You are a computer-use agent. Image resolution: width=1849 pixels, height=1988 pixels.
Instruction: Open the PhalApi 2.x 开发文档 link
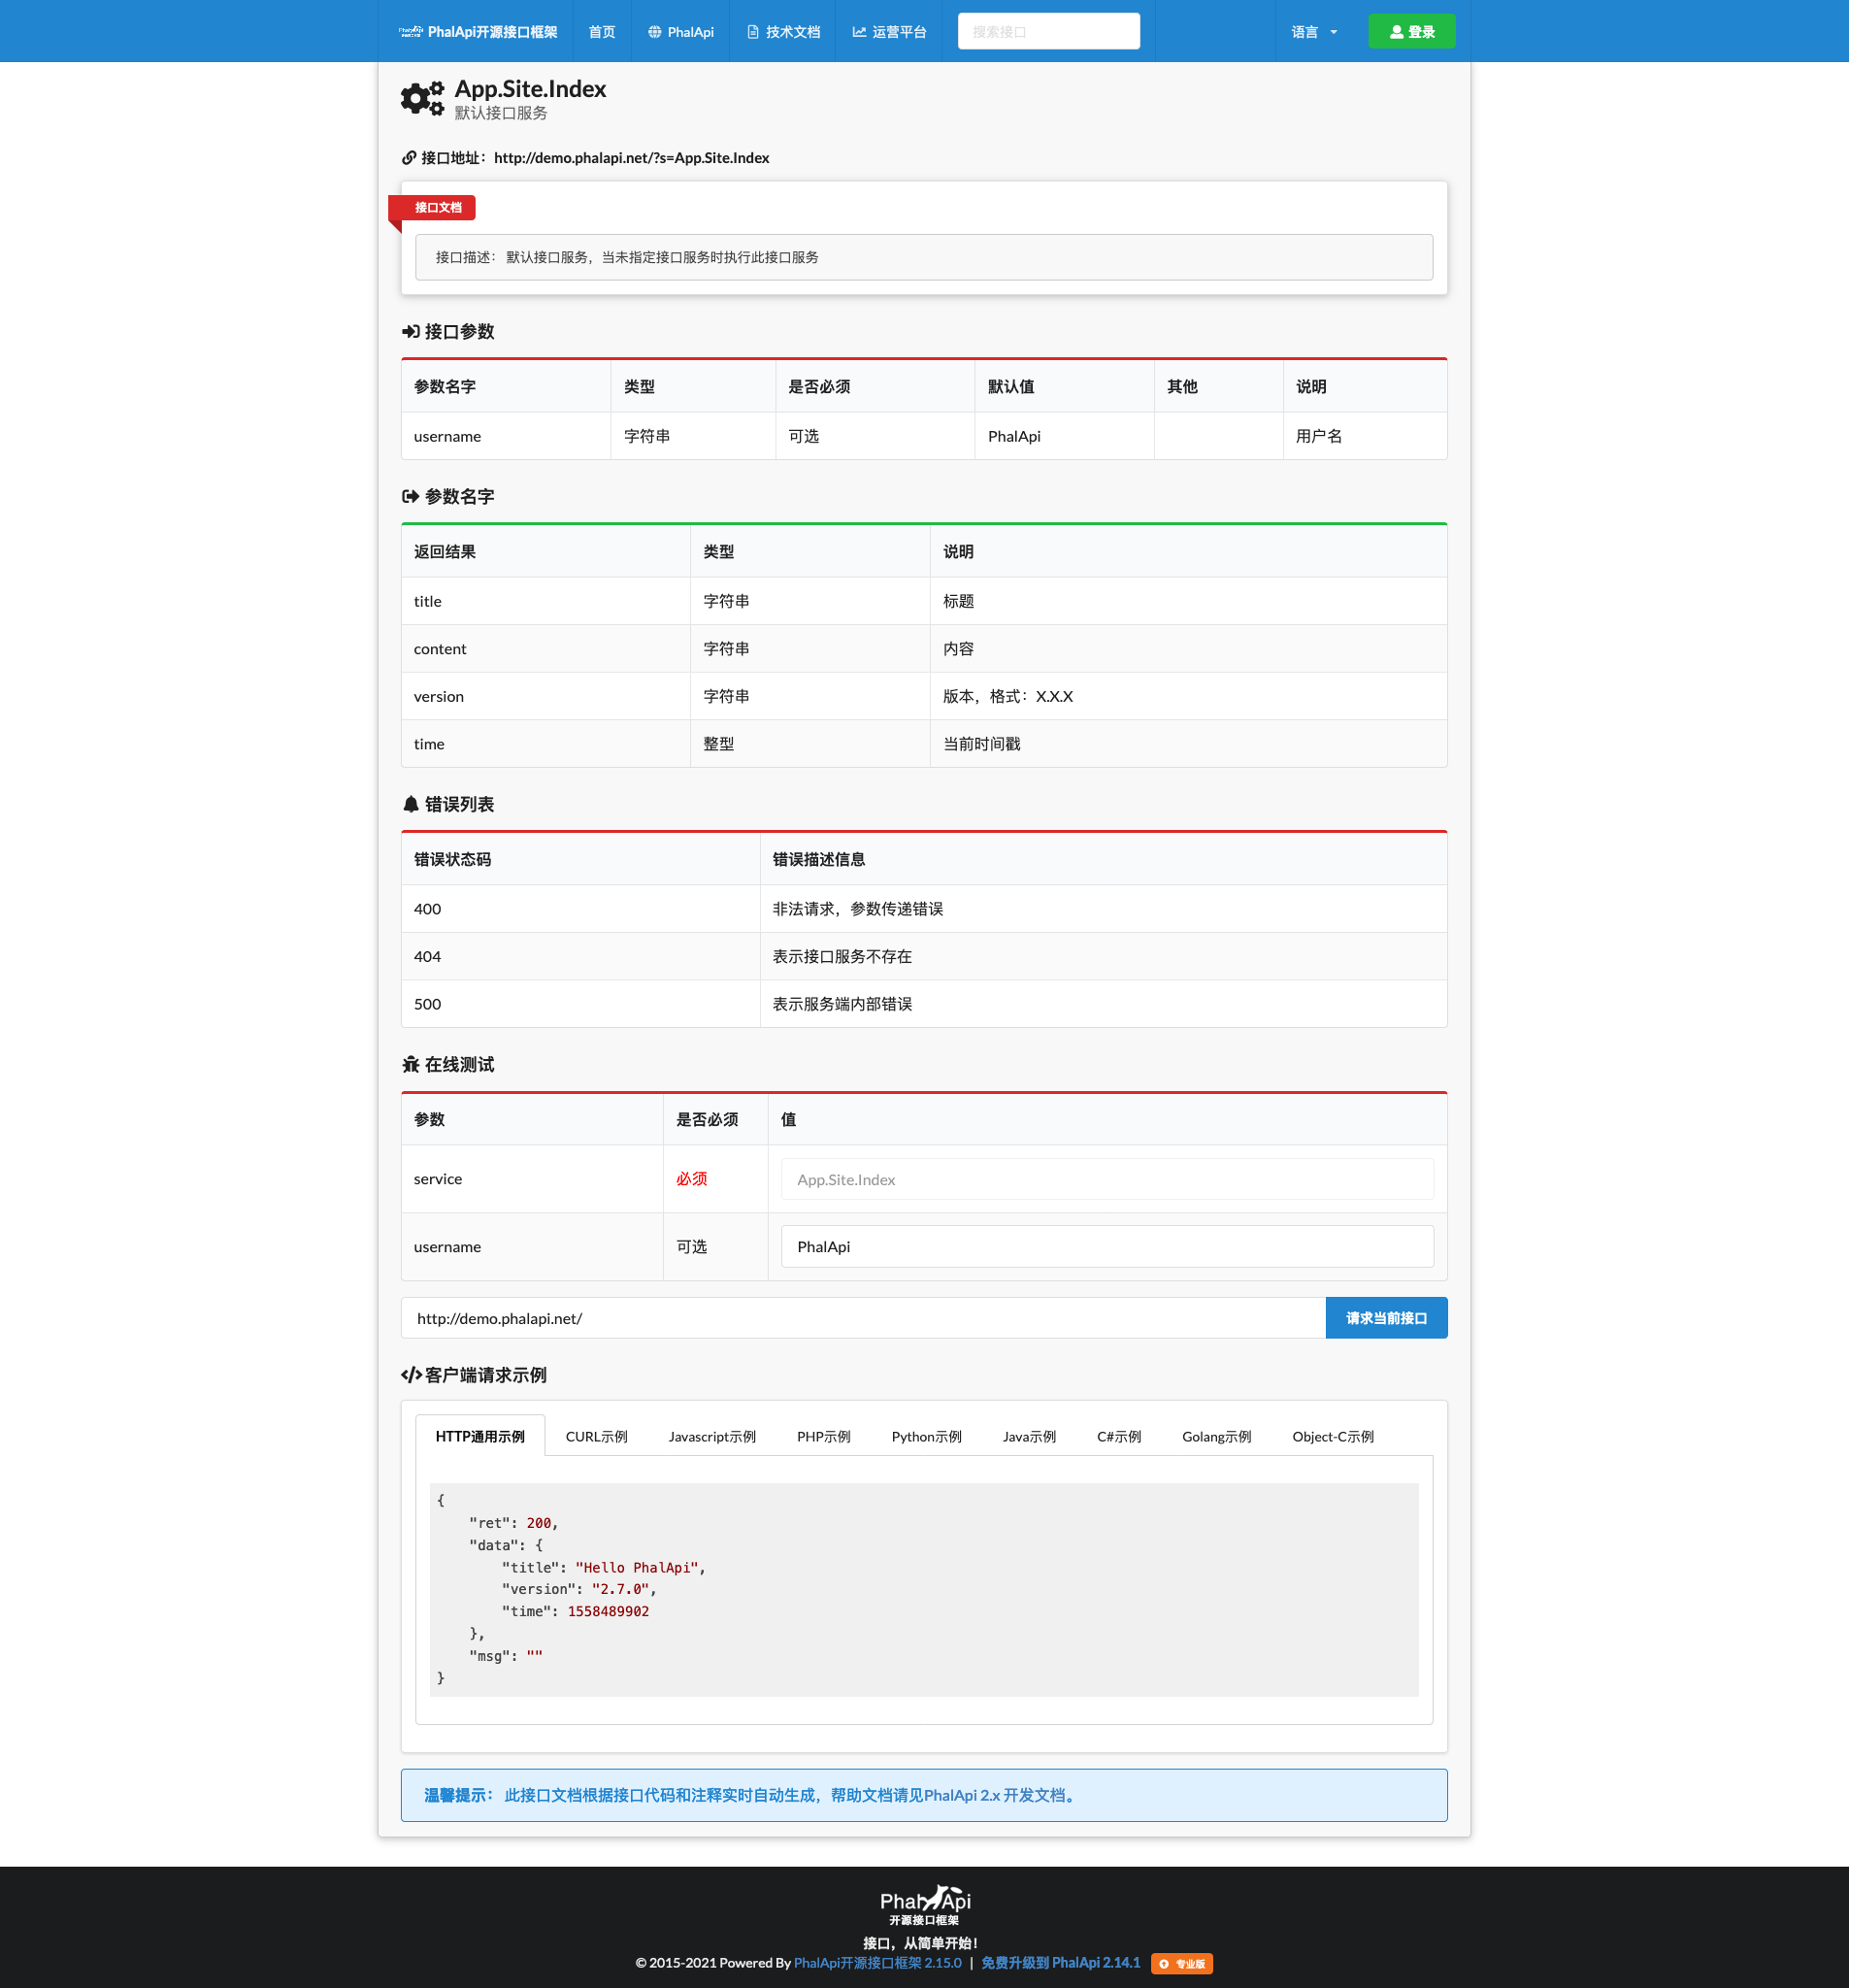[x=993, y=1796]
